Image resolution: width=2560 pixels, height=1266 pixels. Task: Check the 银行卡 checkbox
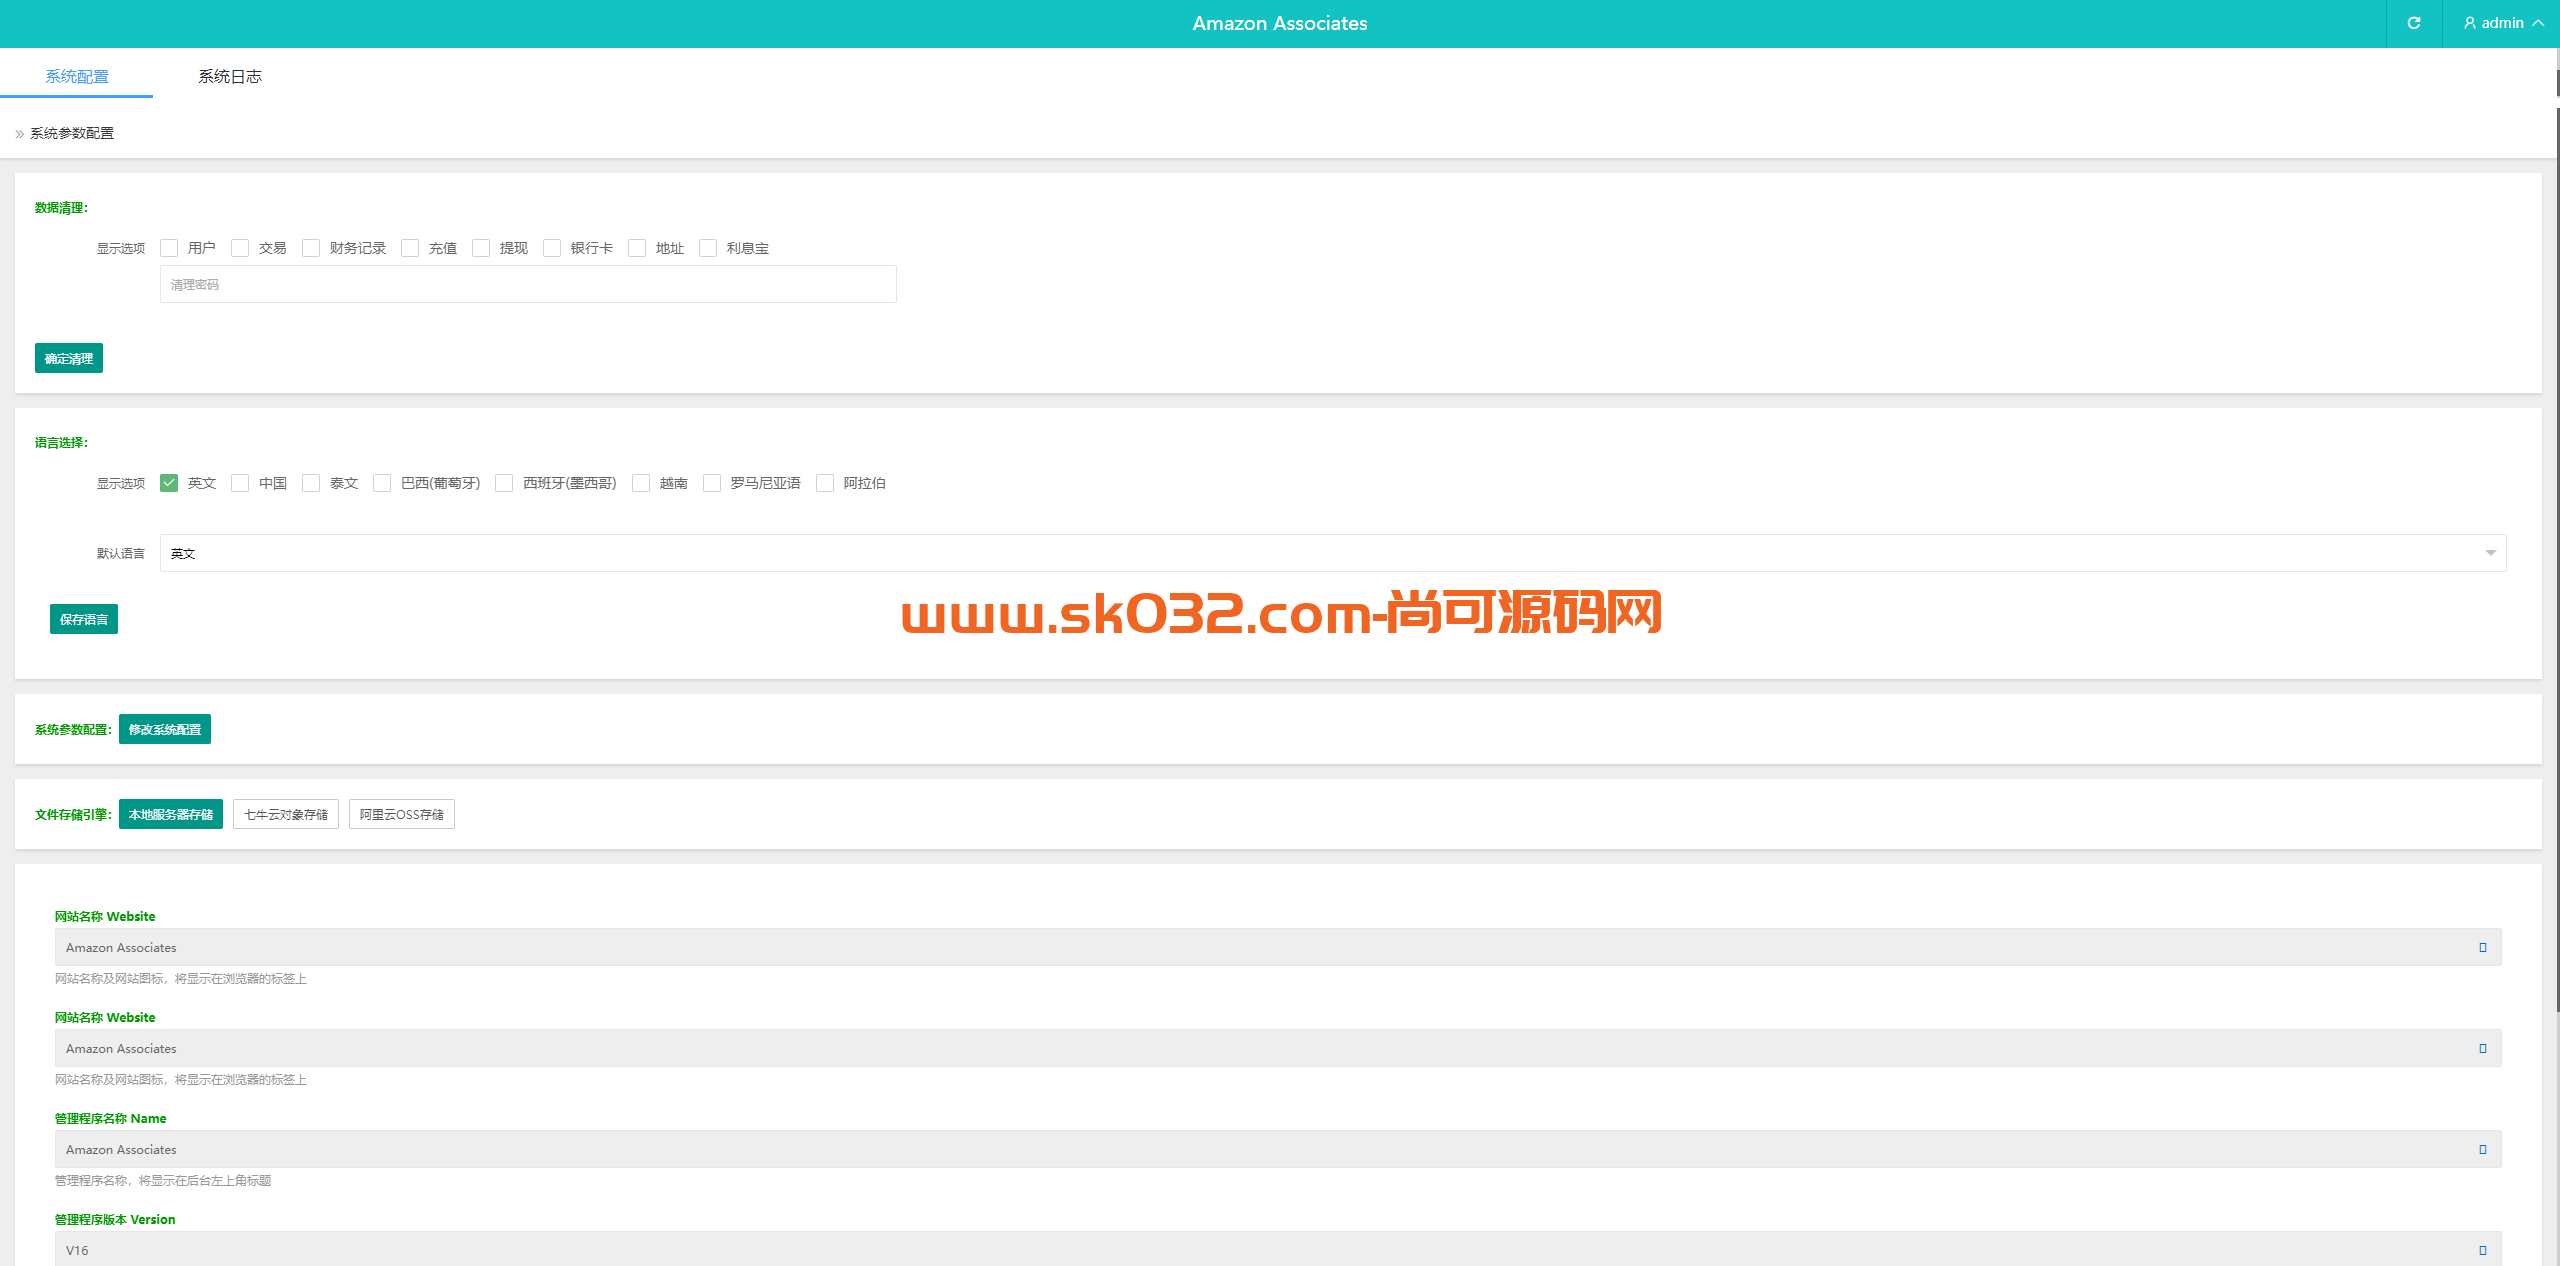[552, 248]
